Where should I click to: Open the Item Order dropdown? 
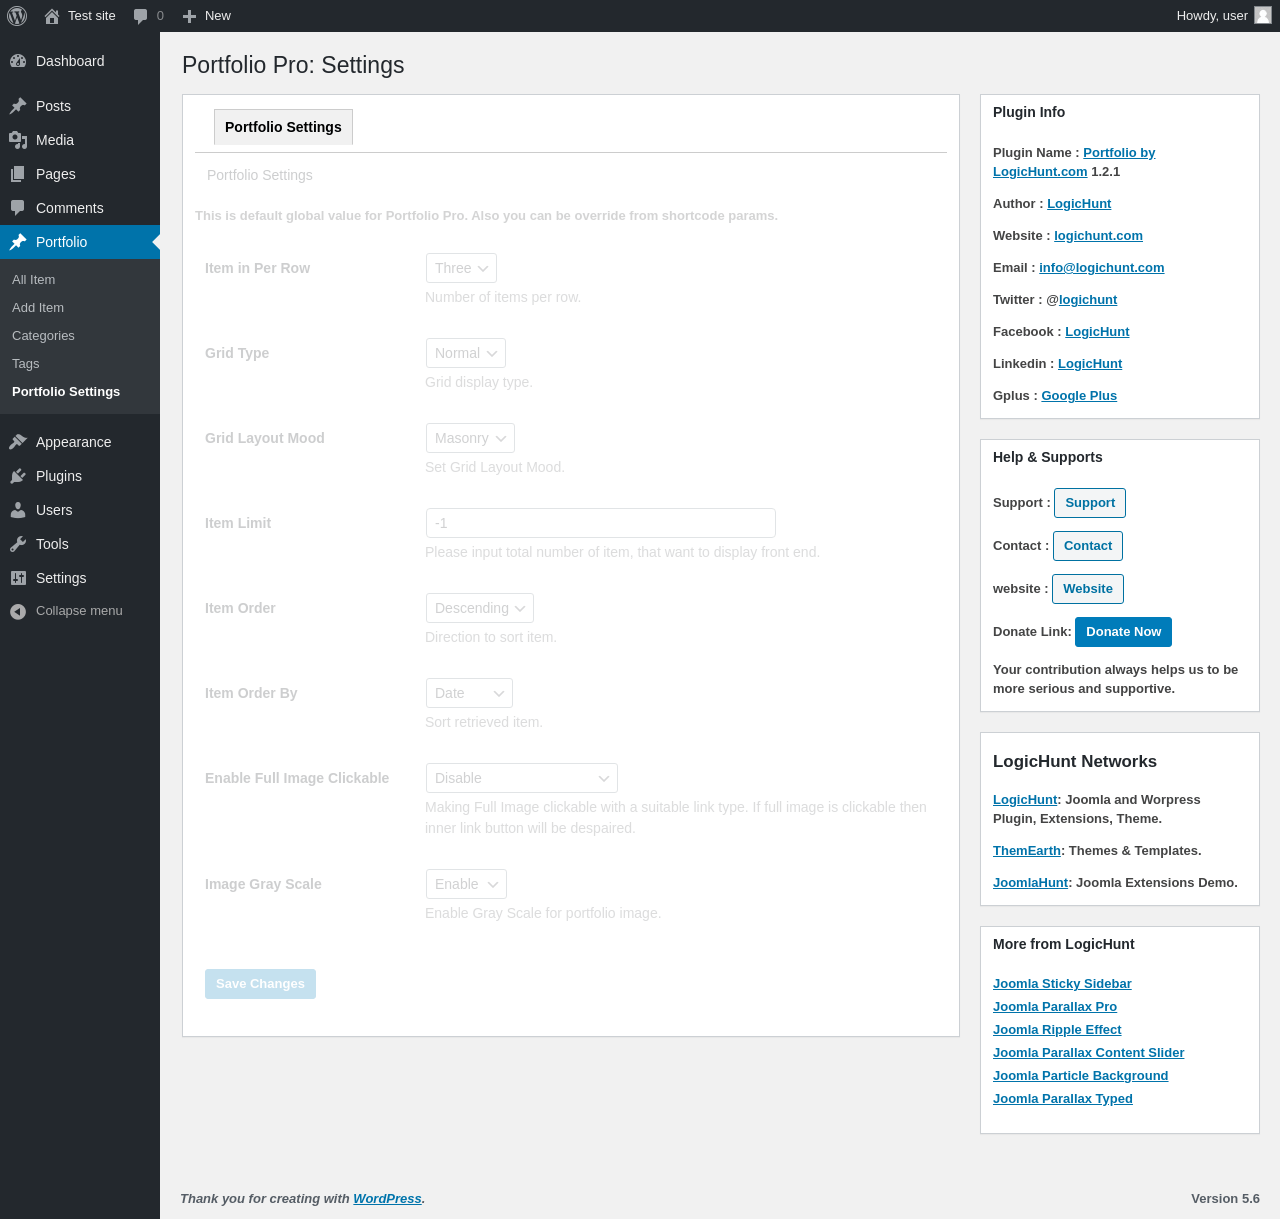point(480,608)
